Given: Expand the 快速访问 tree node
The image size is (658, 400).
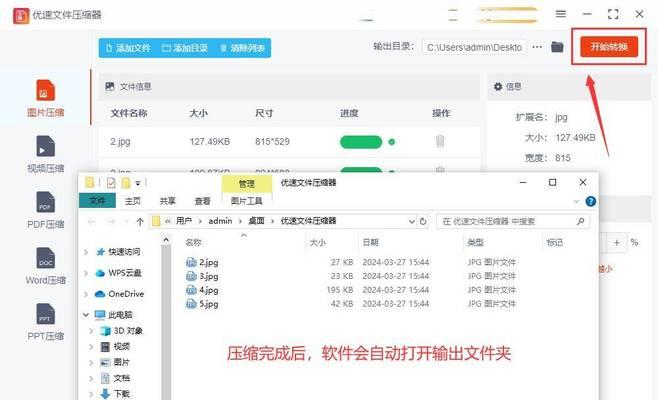Looking at the screenshot, I should pyautogui.click(x=86, y=252).
